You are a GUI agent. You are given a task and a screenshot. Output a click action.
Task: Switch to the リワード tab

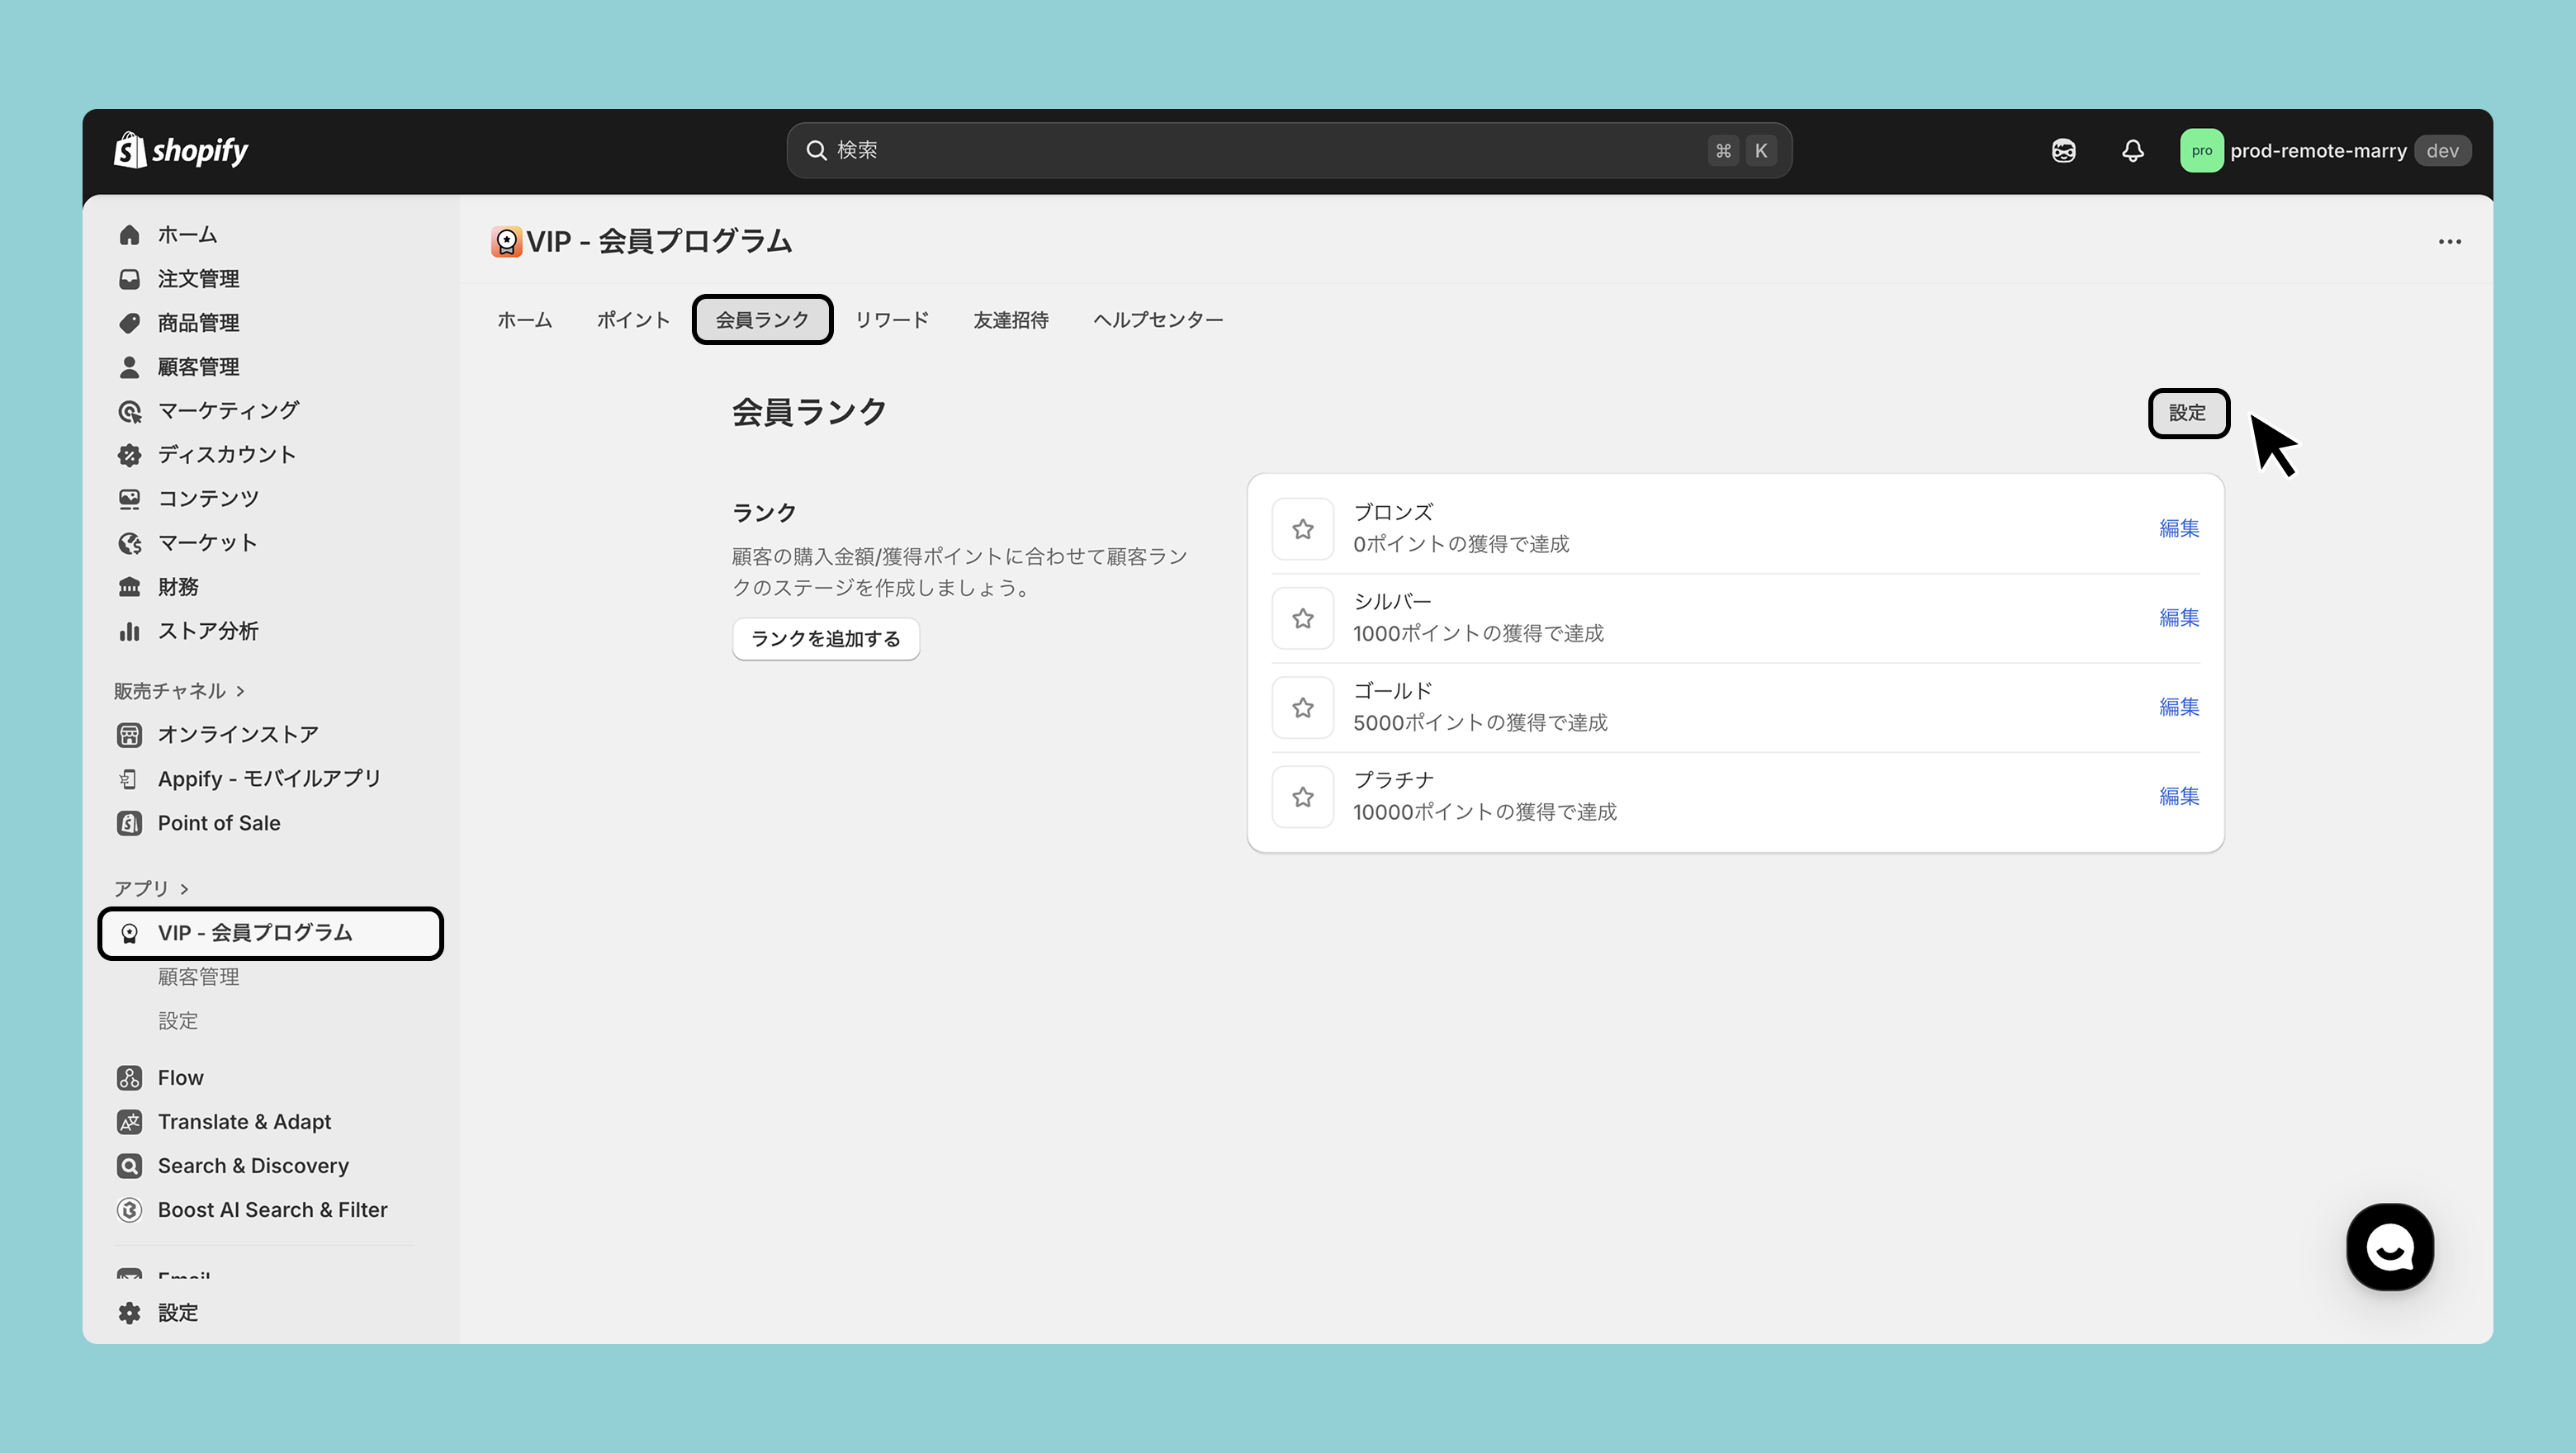tap(891, 319)
